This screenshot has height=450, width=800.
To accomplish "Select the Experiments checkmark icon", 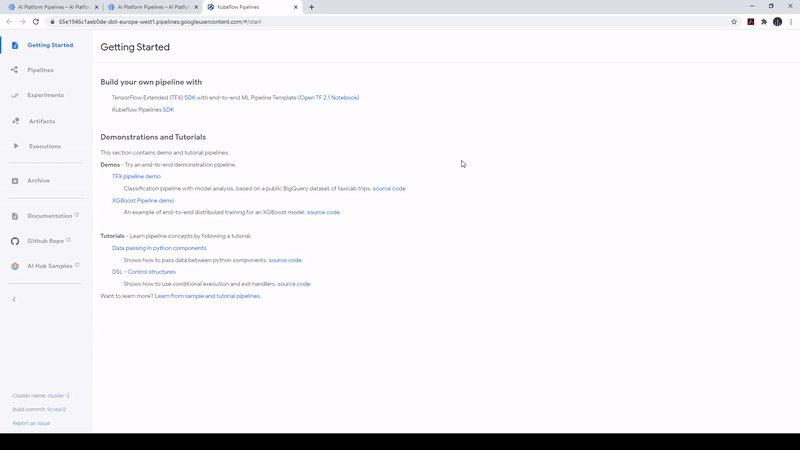I will pyautogui.click(x=15, y=95).
